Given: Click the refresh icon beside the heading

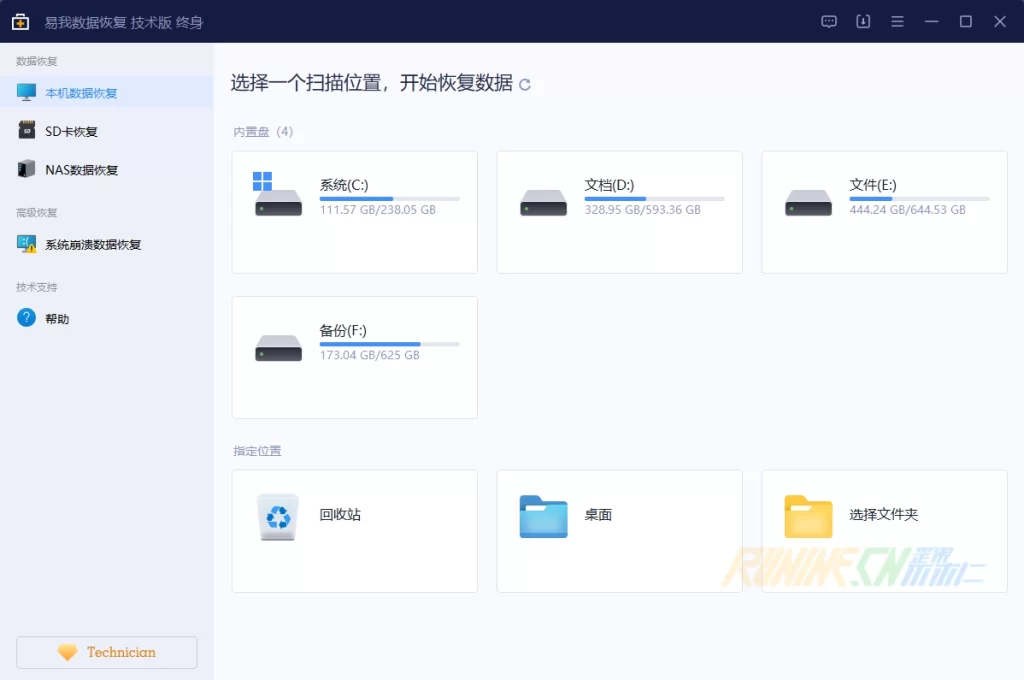Looking at the screenshot, I should (x=525, y=85).
